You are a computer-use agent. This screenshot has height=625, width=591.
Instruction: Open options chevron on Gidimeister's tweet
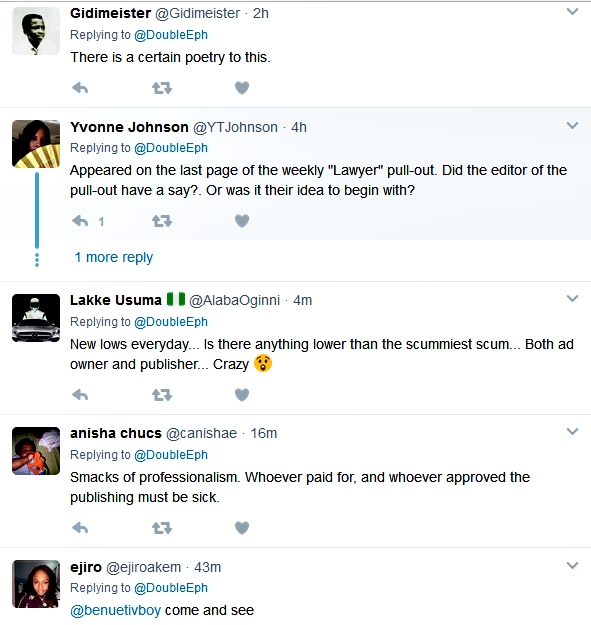(x=572, y=12)
